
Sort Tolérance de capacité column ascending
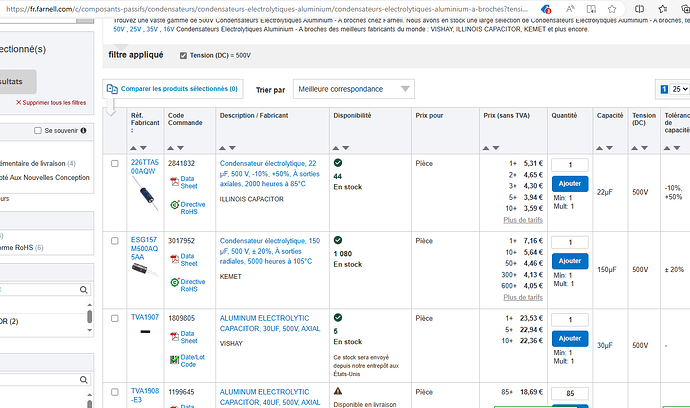coord(667,148)
